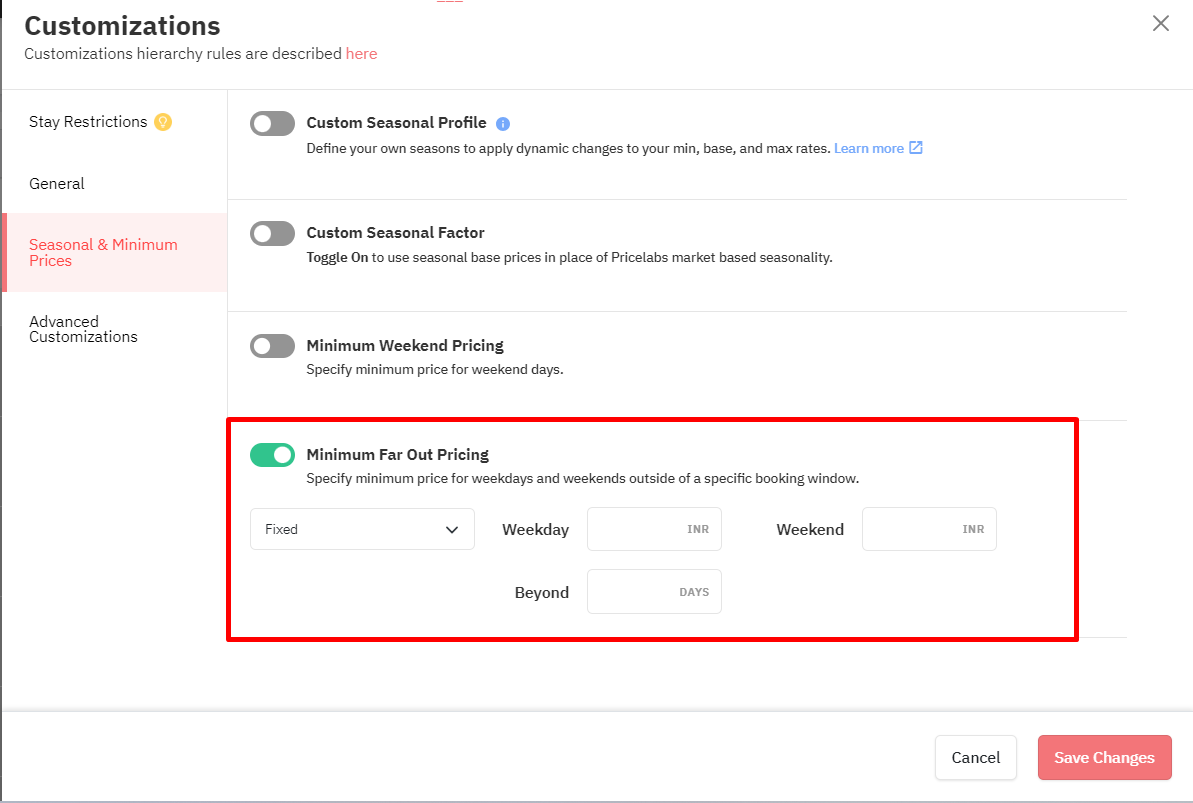1193x803 pixels.
Task: Go to Advanced Customizations tab
Action: 84,330
